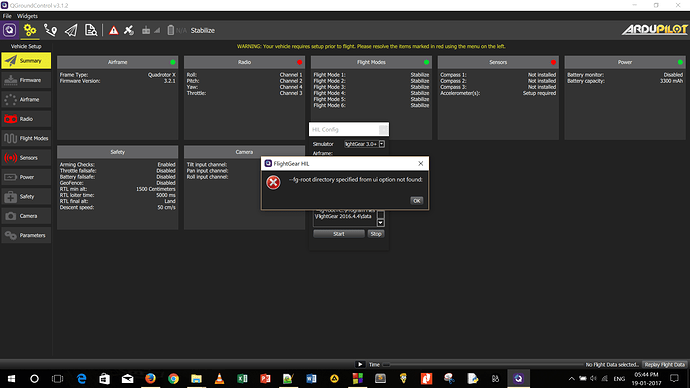Open the Analyze log view icon
Image resolution: width=690 pixels, height=388 pixels.
pos(91,30)
